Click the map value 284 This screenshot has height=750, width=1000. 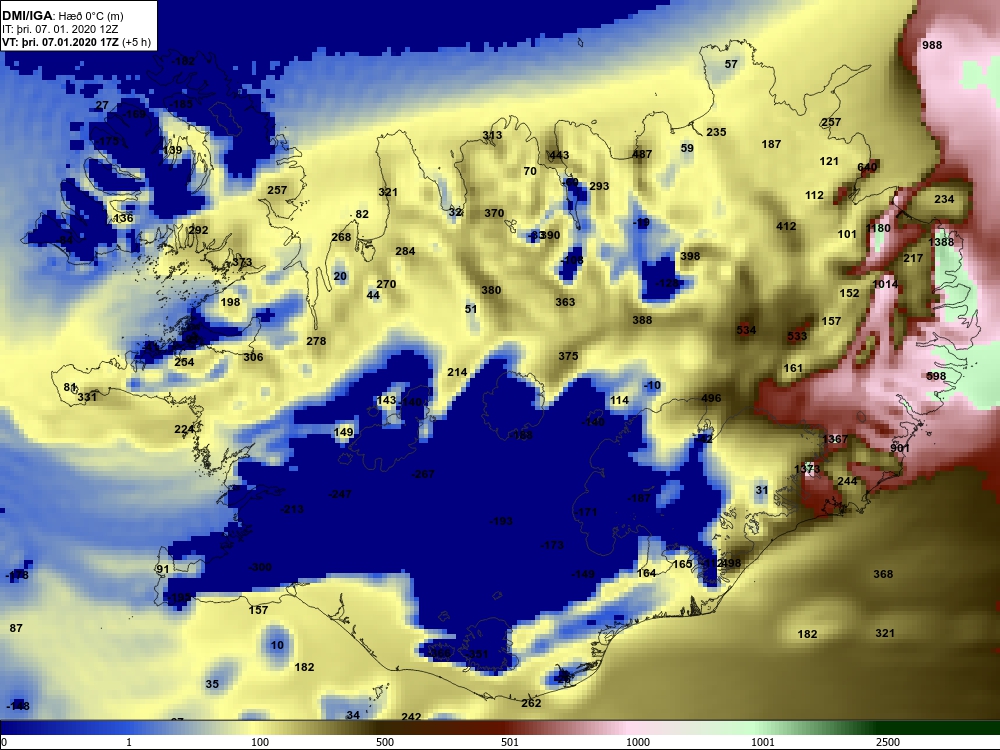click(x=405, y=251)
